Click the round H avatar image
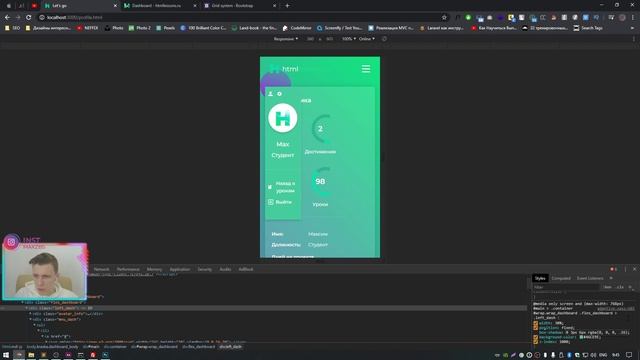This screenshot has height=360, width=640. [282, 118]
